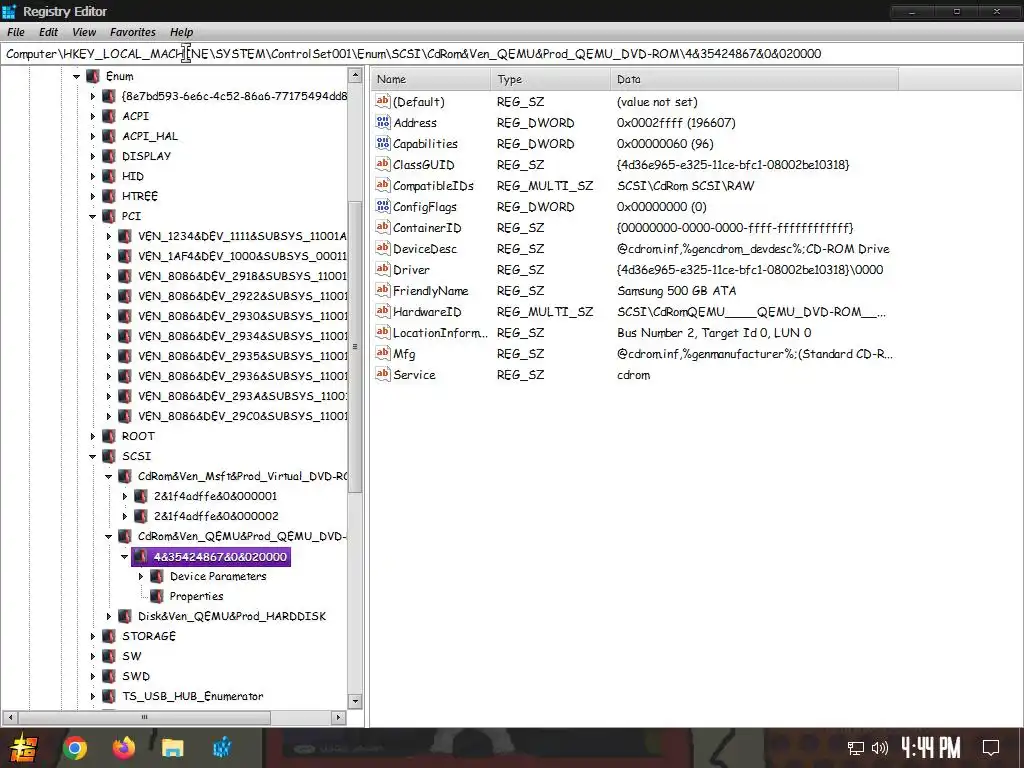Select the "Samsung 500 GB ATA" data value
This screenshot has width=1024, height=768.
click(x=677, y=291)
